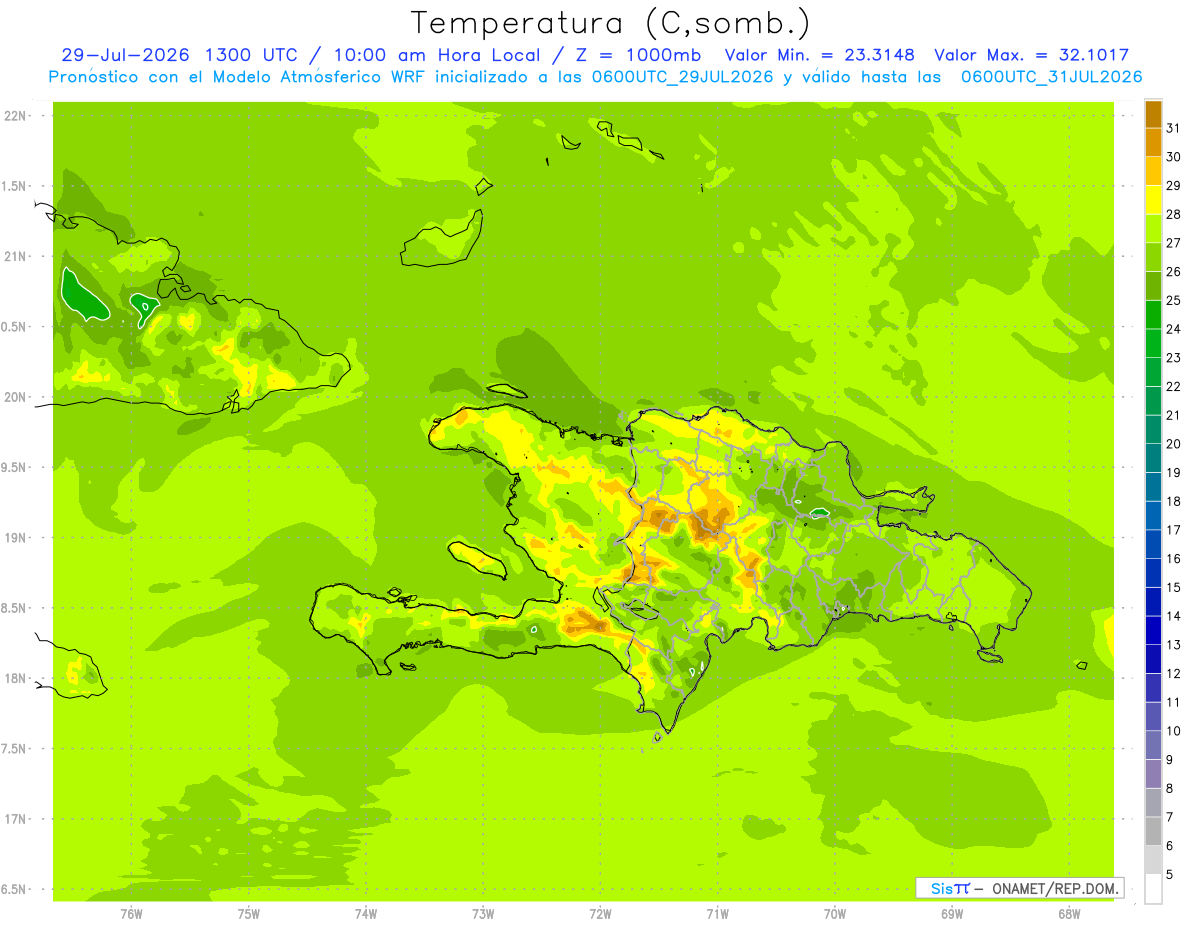
Task: Click the '75W' longitude axis label
Action: coord(248,914)
